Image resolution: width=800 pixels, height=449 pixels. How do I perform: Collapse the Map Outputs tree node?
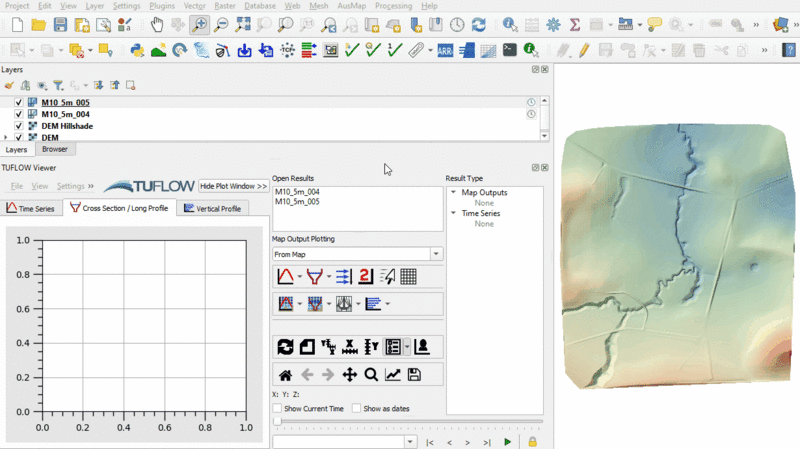pos(453,193)
